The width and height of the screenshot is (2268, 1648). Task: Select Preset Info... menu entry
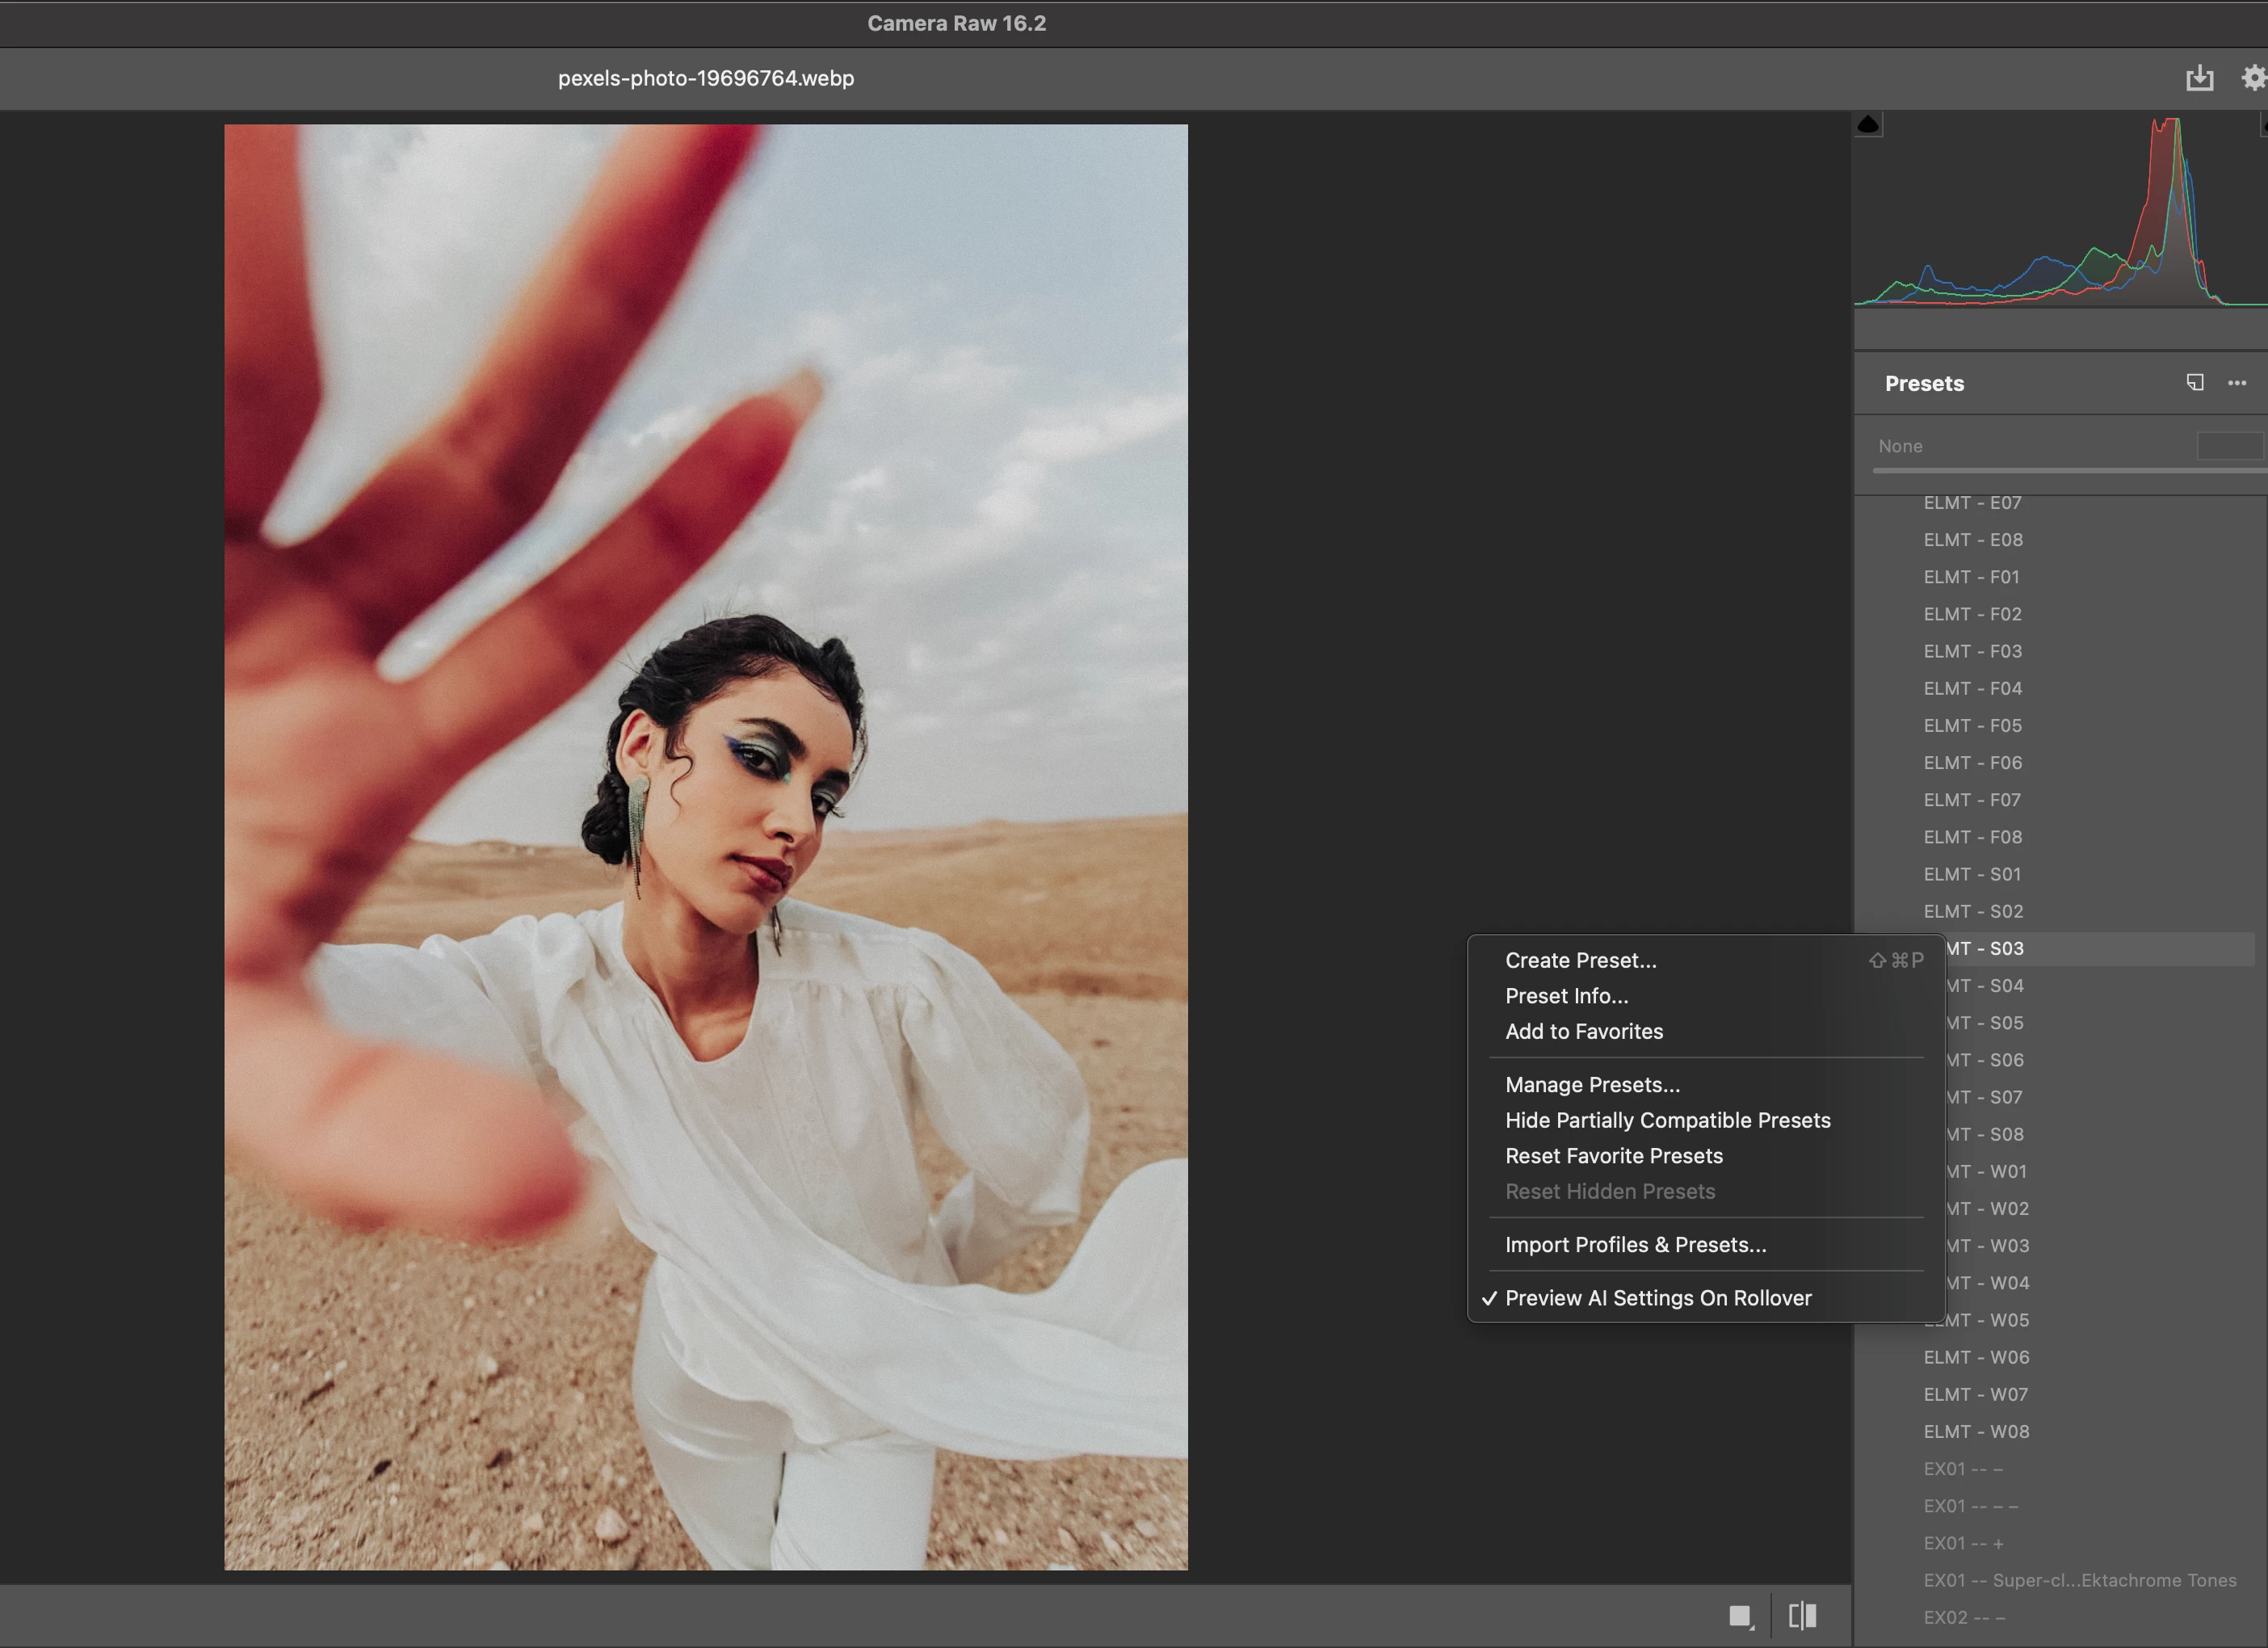click(1566, 996)
